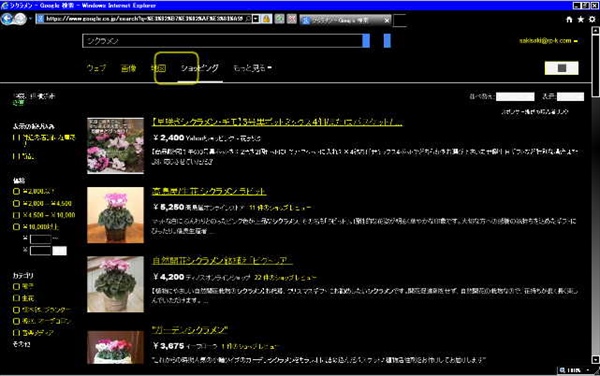Viewport: 600px width, 376px height.
Task: Click the ¥2,400 mixed cyclamen thumbnail
Action: [116, 146]
